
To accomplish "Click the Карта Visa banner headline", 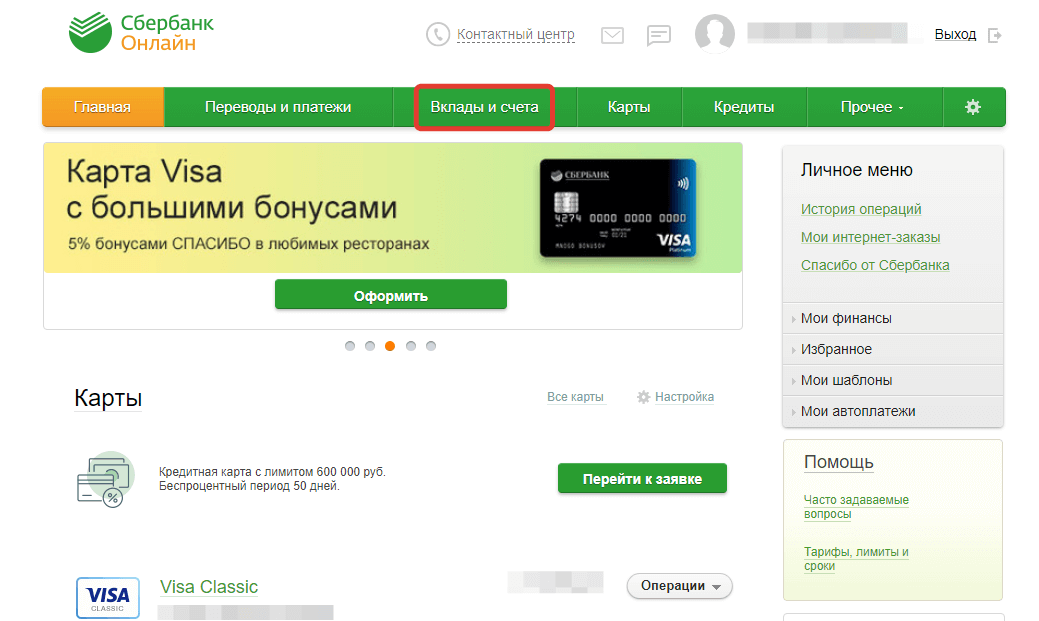I will tap(232, 190).
